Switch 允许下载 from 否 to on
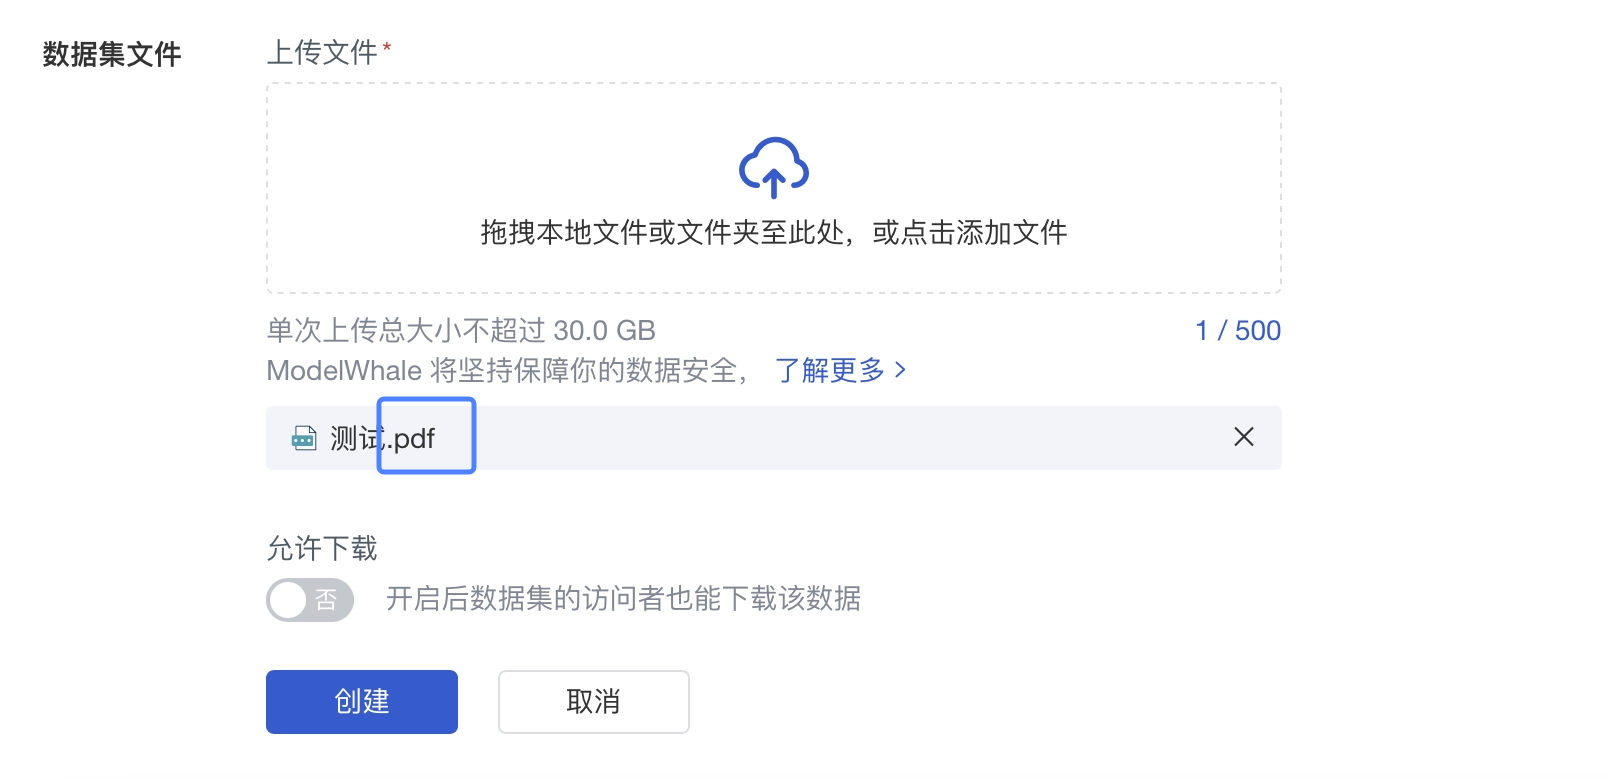Viewport: 1612px width, 780px height. (x=310, y=600)
